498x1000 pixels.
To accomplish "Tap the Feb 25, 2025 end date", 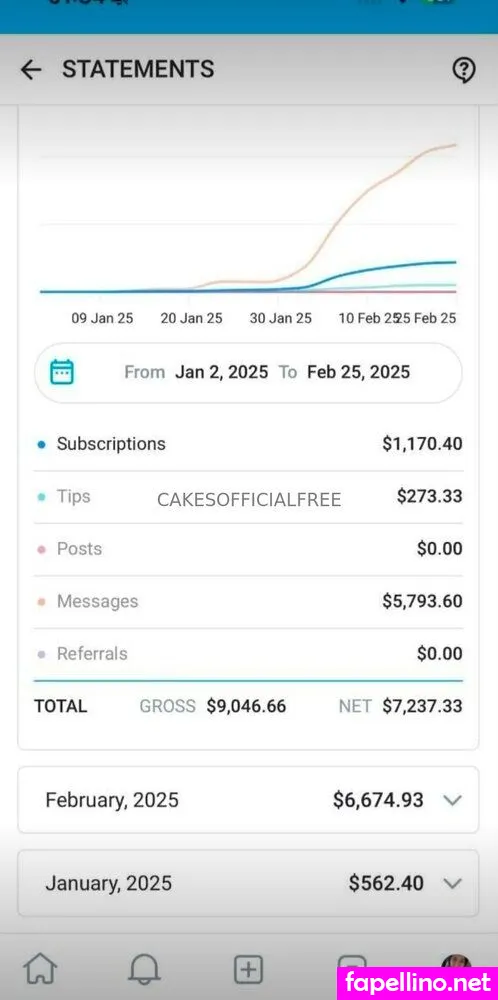I will [x=358, y=372].
